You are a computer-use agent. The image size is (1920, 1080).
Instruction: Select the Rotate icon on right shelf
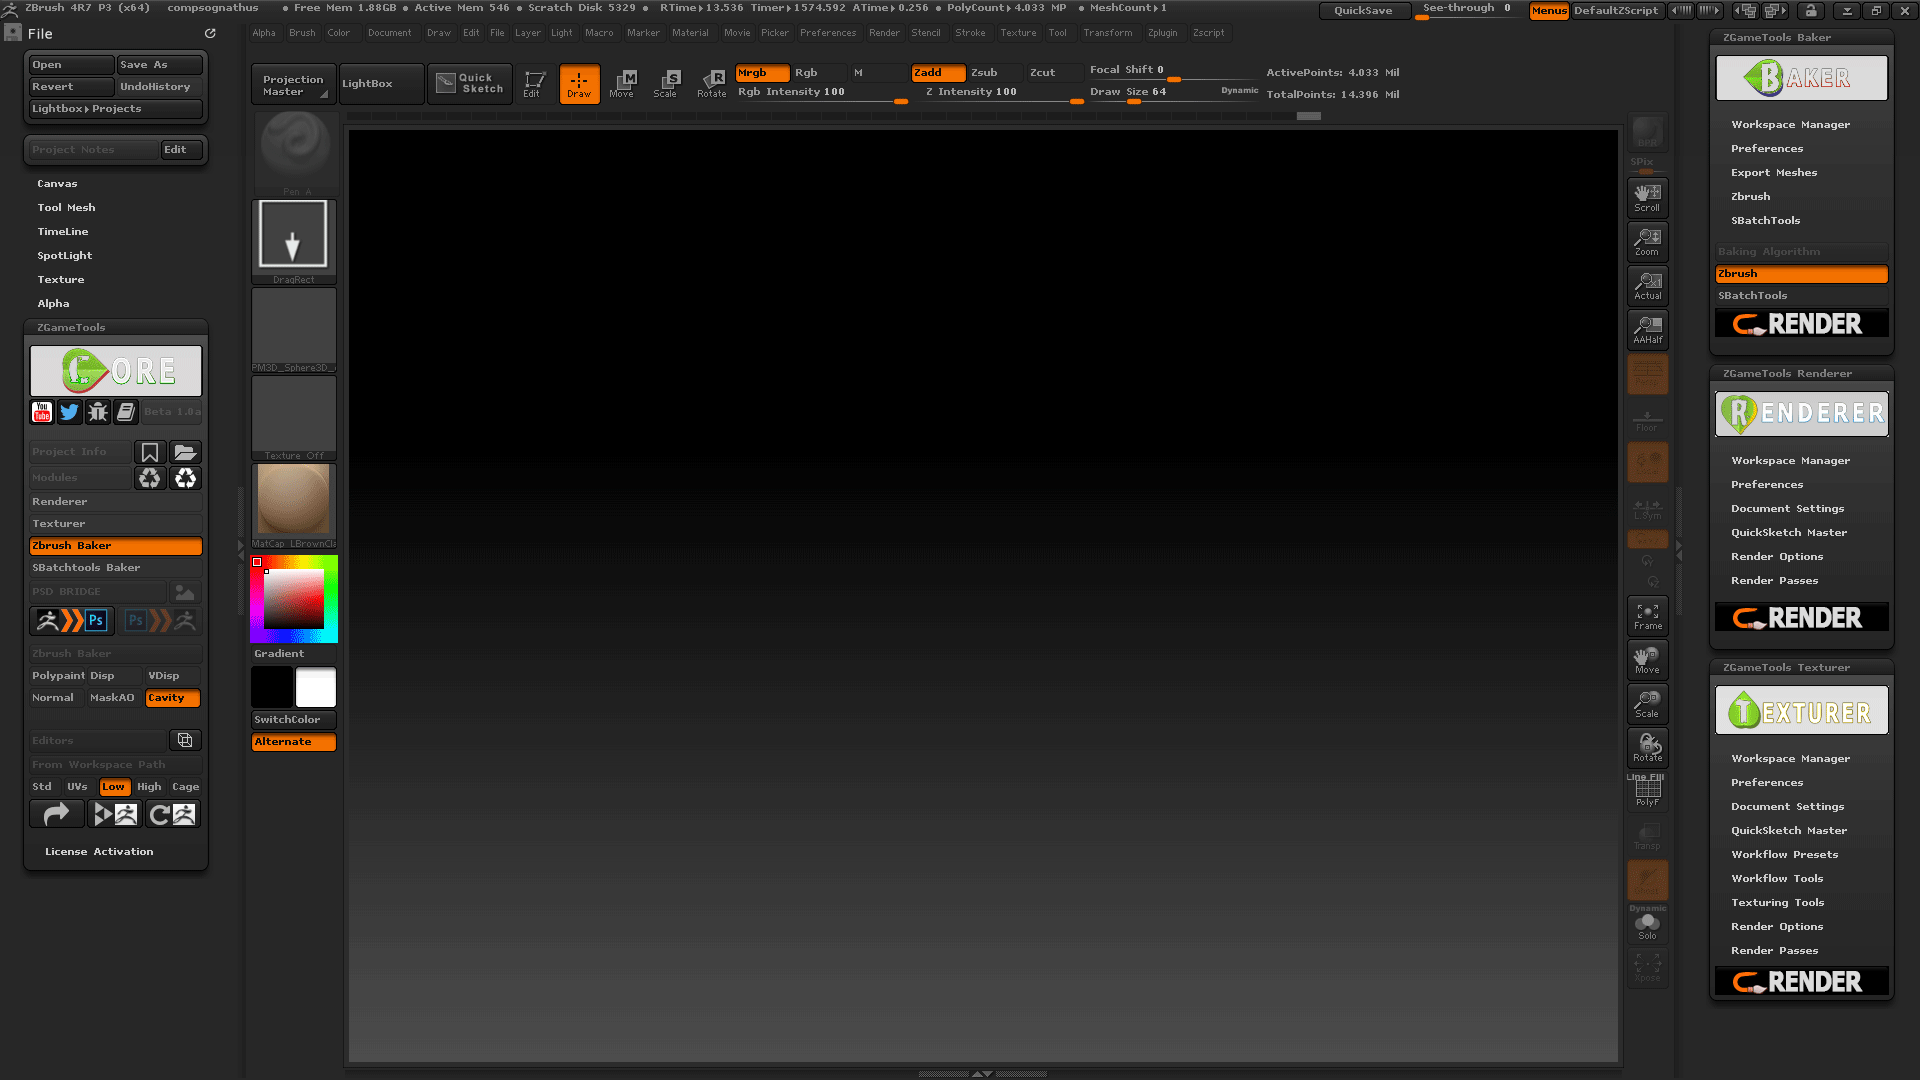(1647, 747)
